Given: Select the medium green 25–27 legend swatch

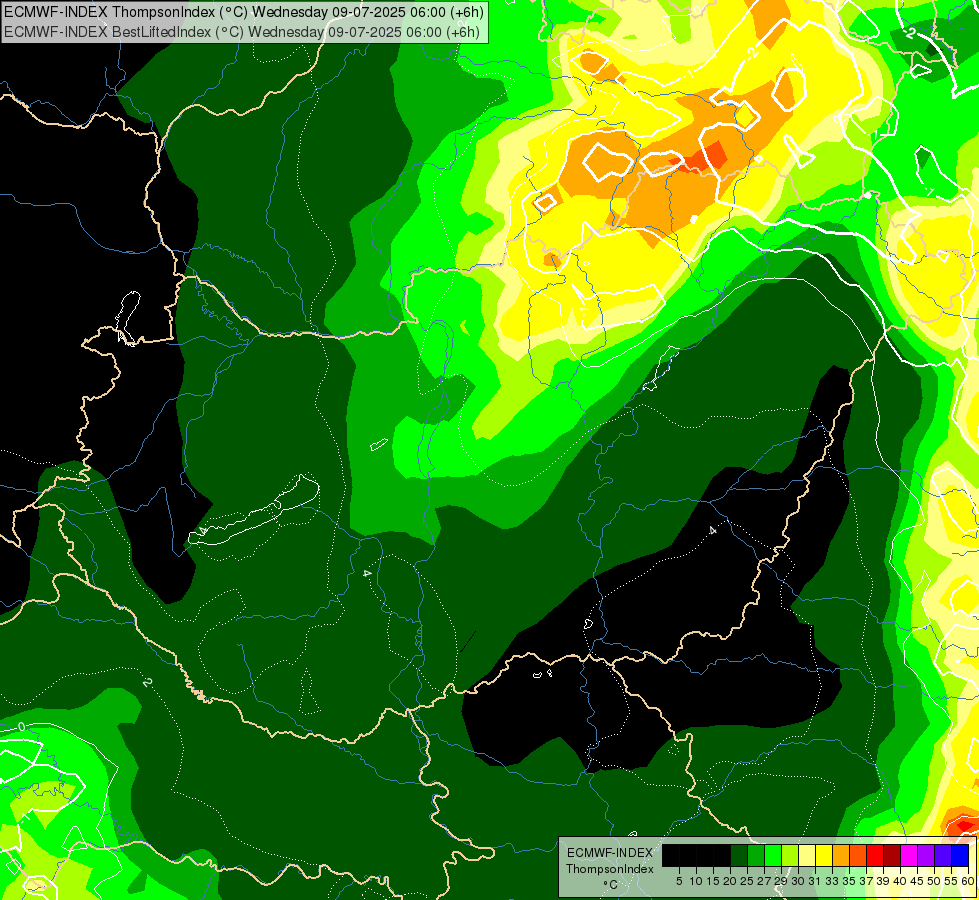Looking at the screenshot, I should pos(756,855).
